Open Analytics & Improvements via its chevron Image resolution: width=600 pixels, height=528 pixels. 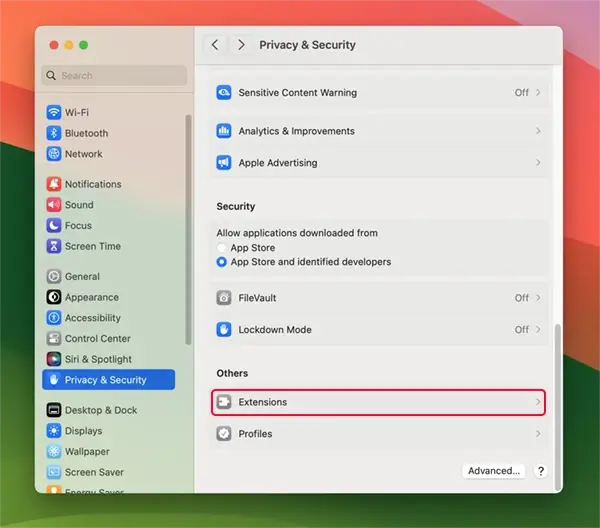(538, 131)
